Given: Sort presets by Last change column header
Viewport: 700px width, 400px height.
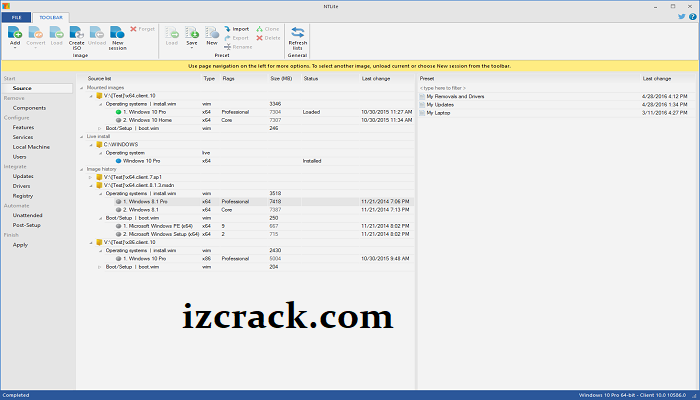Looking at the screenshot, I should click(657, 79).
